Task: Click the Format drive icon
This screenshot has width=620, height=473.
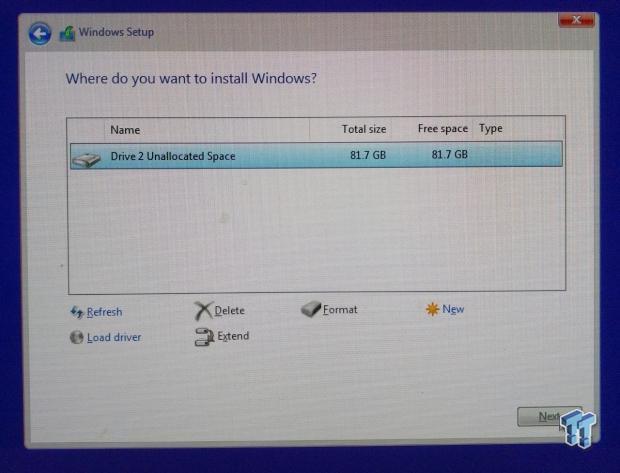Action: click(311, 309)
